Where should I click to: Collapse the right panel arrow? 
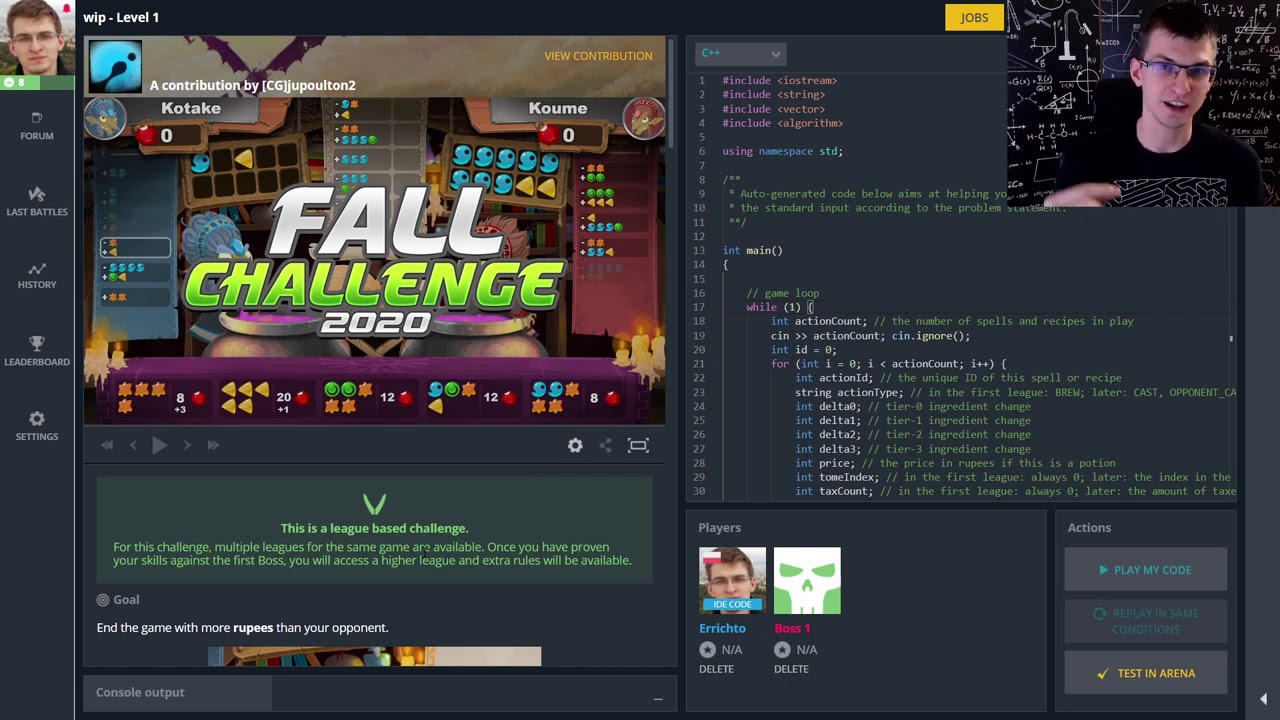point(1263,699)
